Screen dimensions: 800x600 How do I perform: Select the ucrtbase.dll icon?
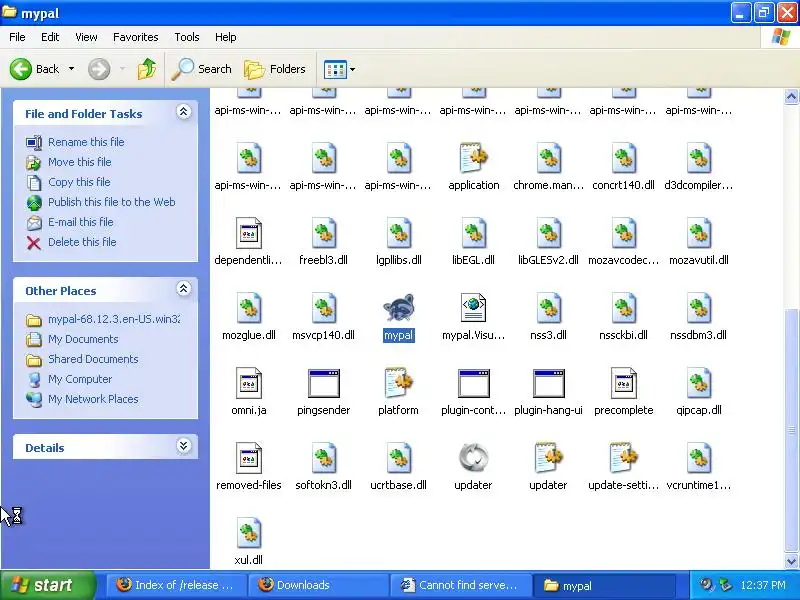pyautogui.click(x=398, y=458)
